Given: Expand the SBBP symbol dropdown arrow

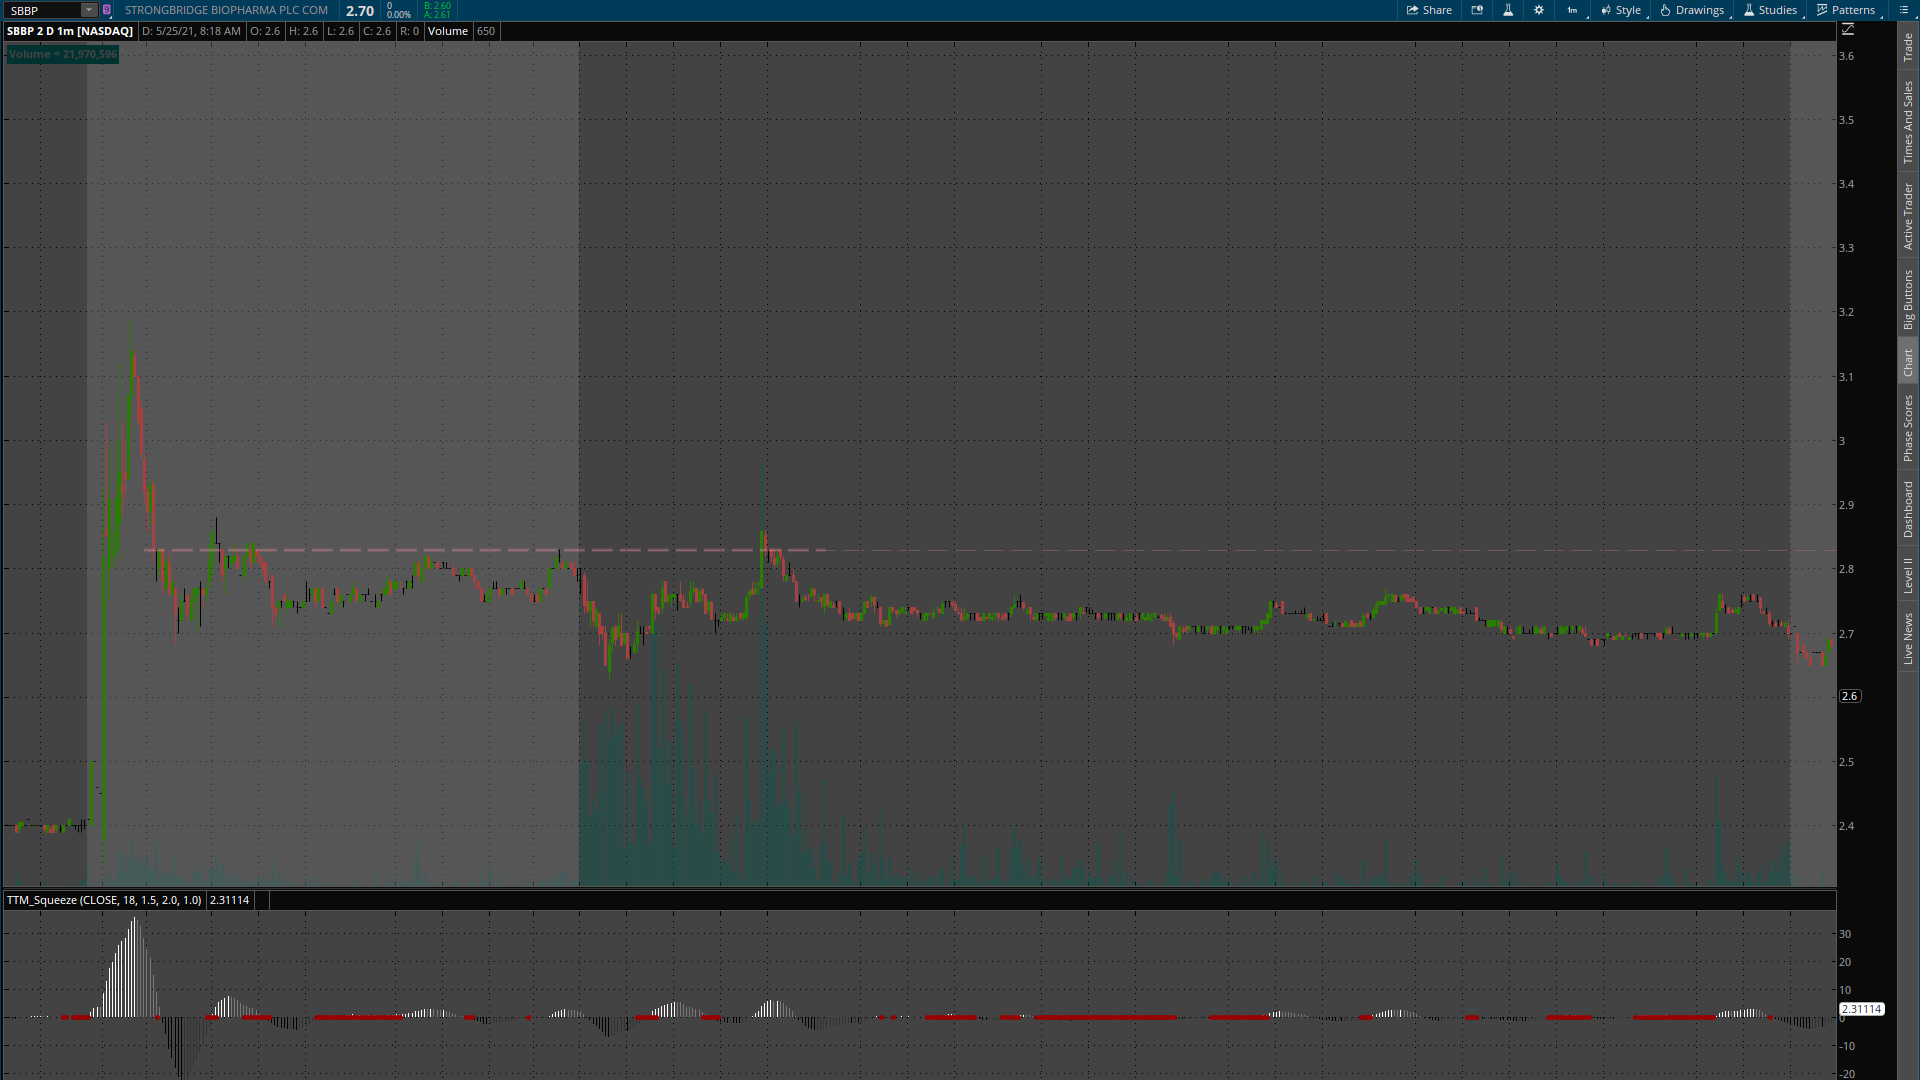Looking at the screenshot, I should (89, 10).
